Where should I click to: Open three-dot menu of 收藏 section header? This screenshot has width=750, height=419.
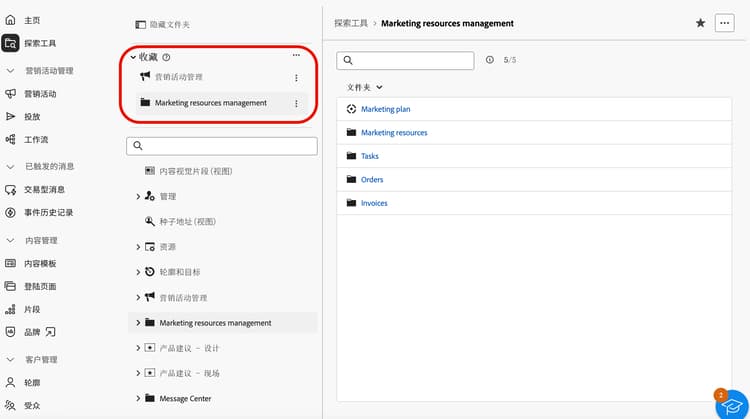point(296,55)
